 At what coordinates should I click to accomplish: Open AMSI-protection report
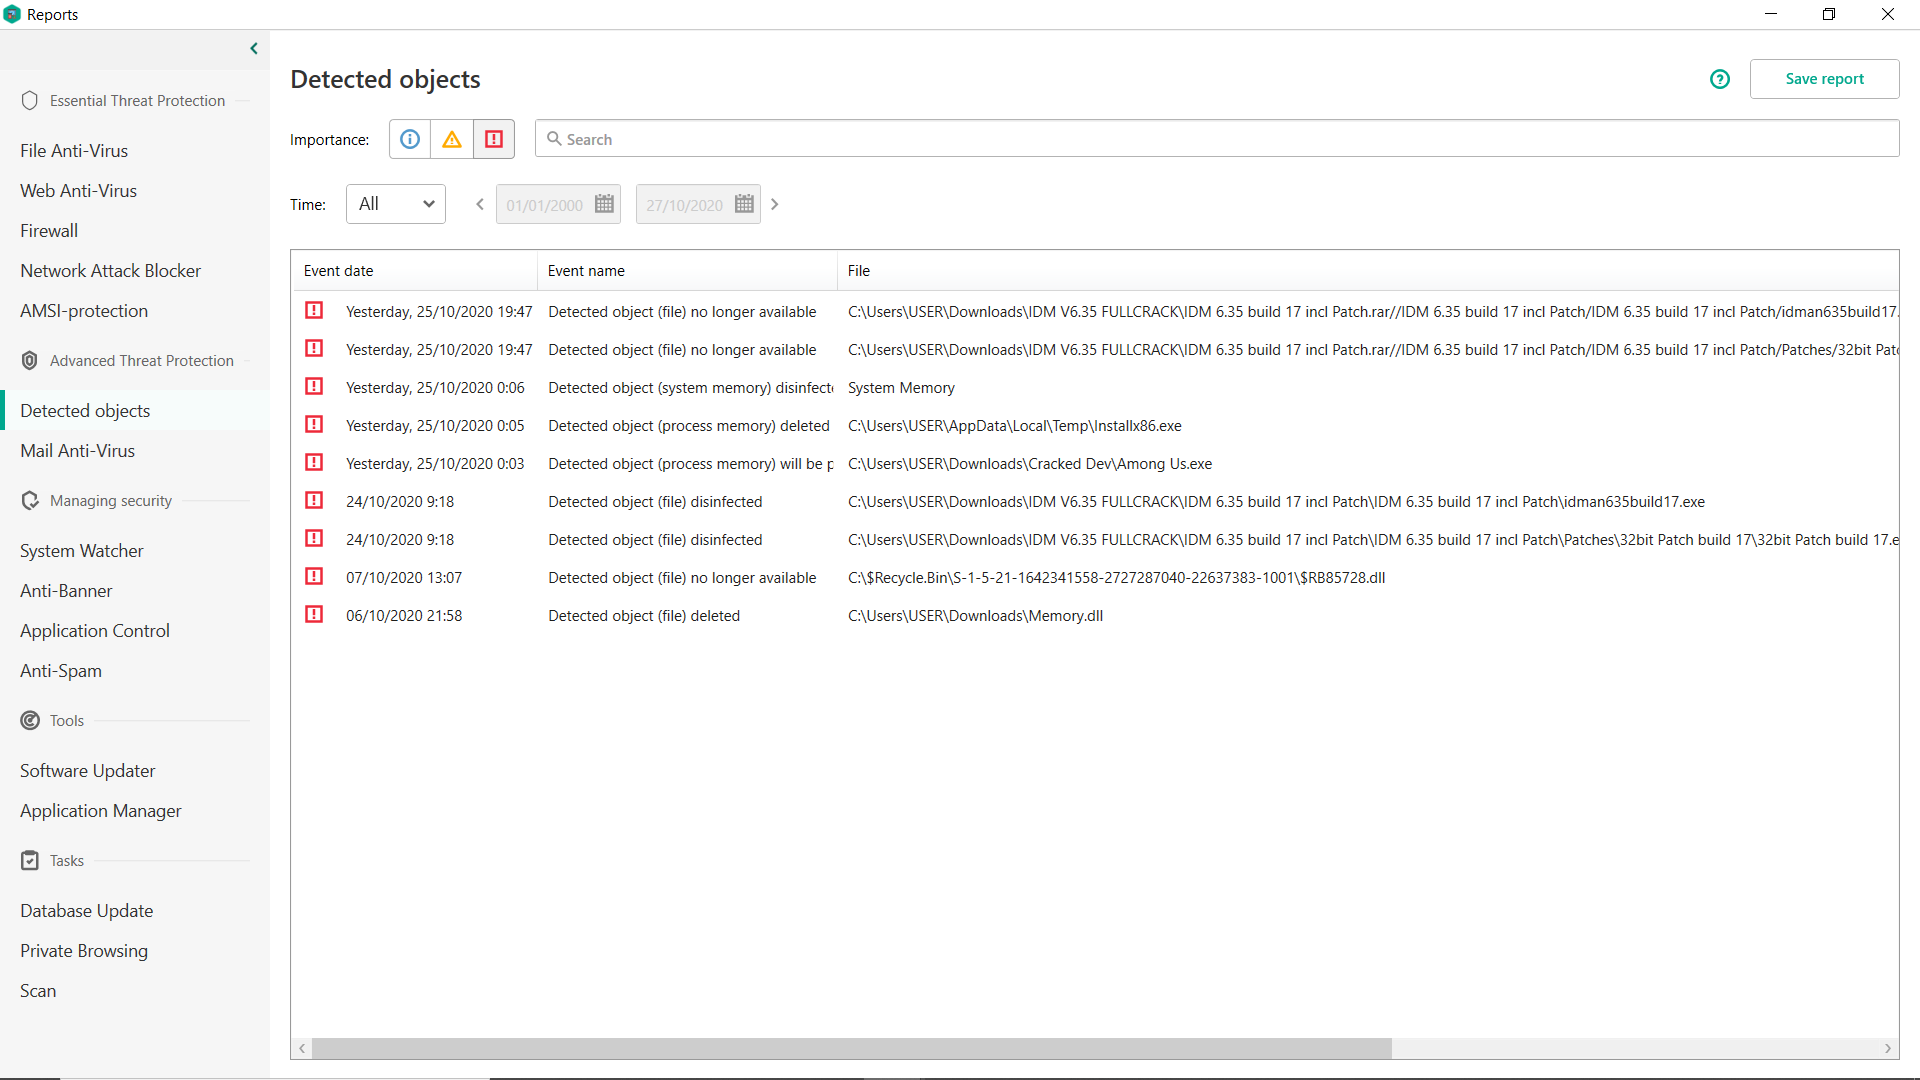coord(84,311)
